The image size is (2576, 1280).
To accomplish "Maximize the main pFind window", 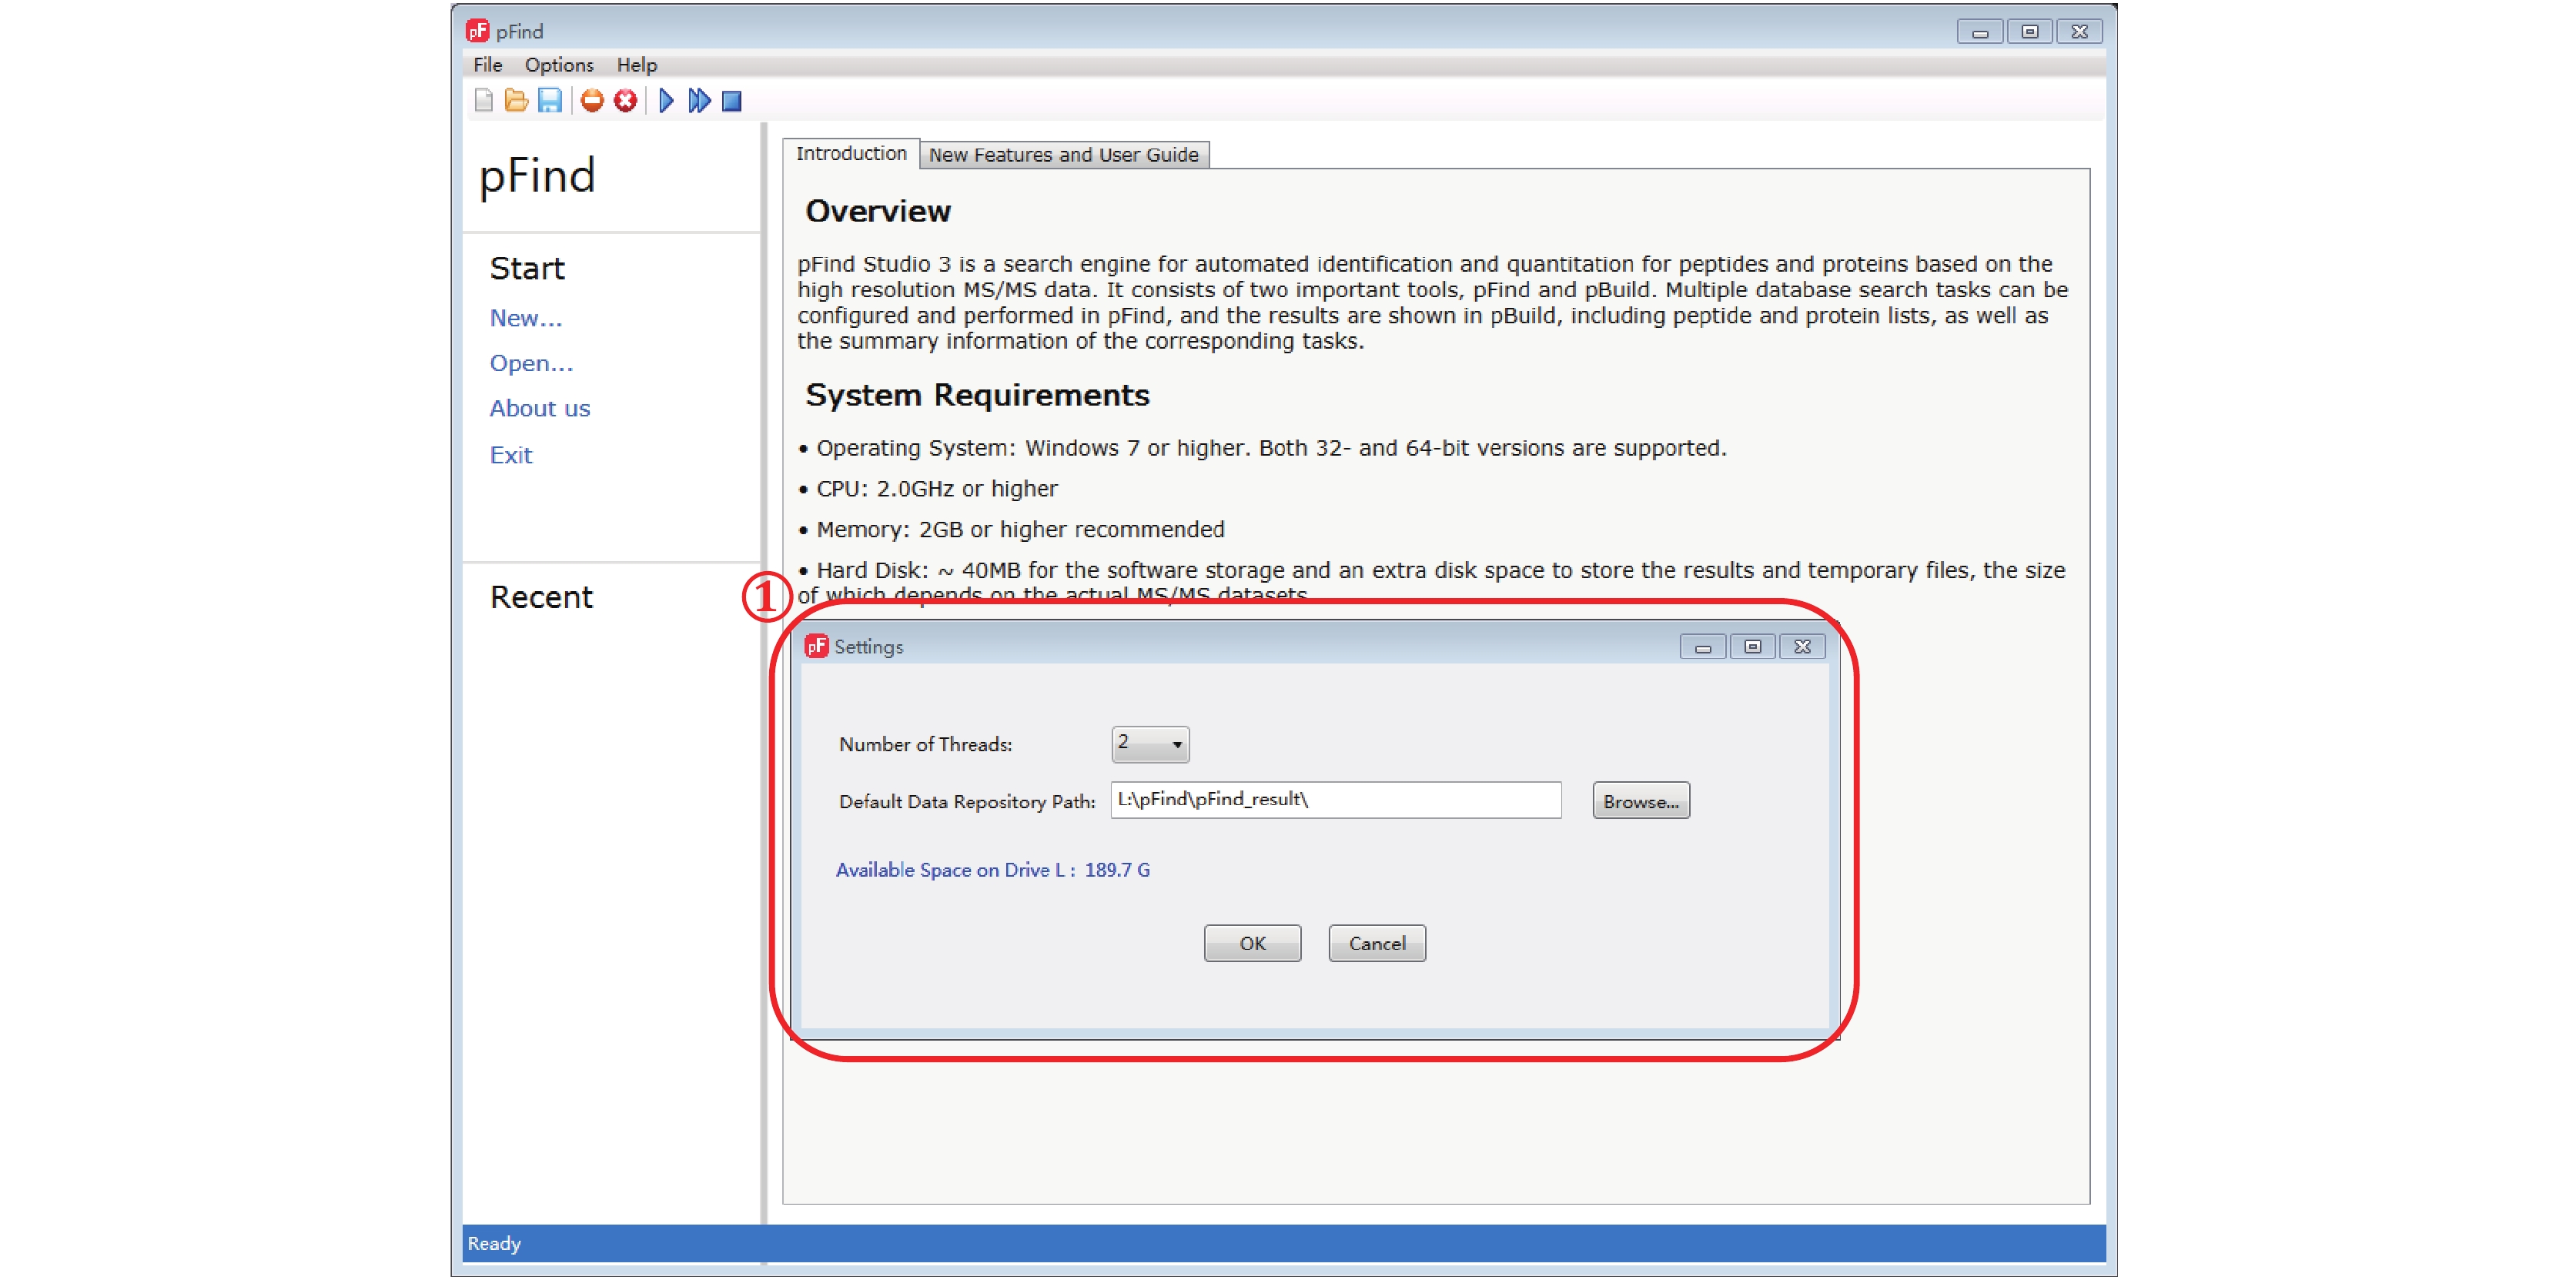I will [2029, 32].
